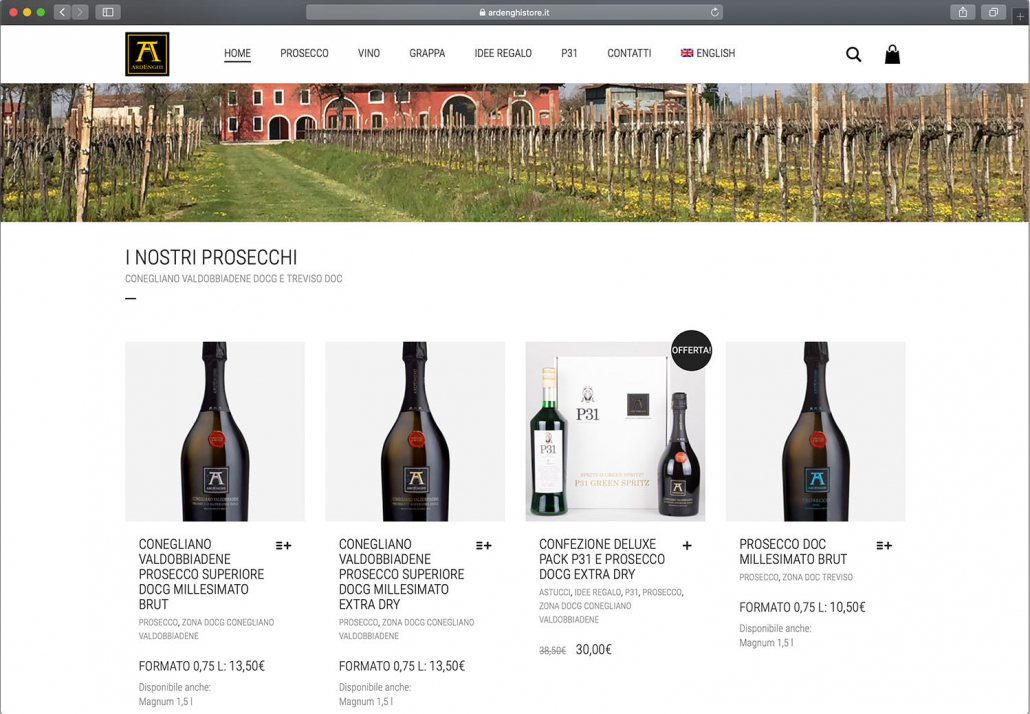Open the Prosecco menu item
The height and width of the screenshot is (714, 1030).
[304, 53]
